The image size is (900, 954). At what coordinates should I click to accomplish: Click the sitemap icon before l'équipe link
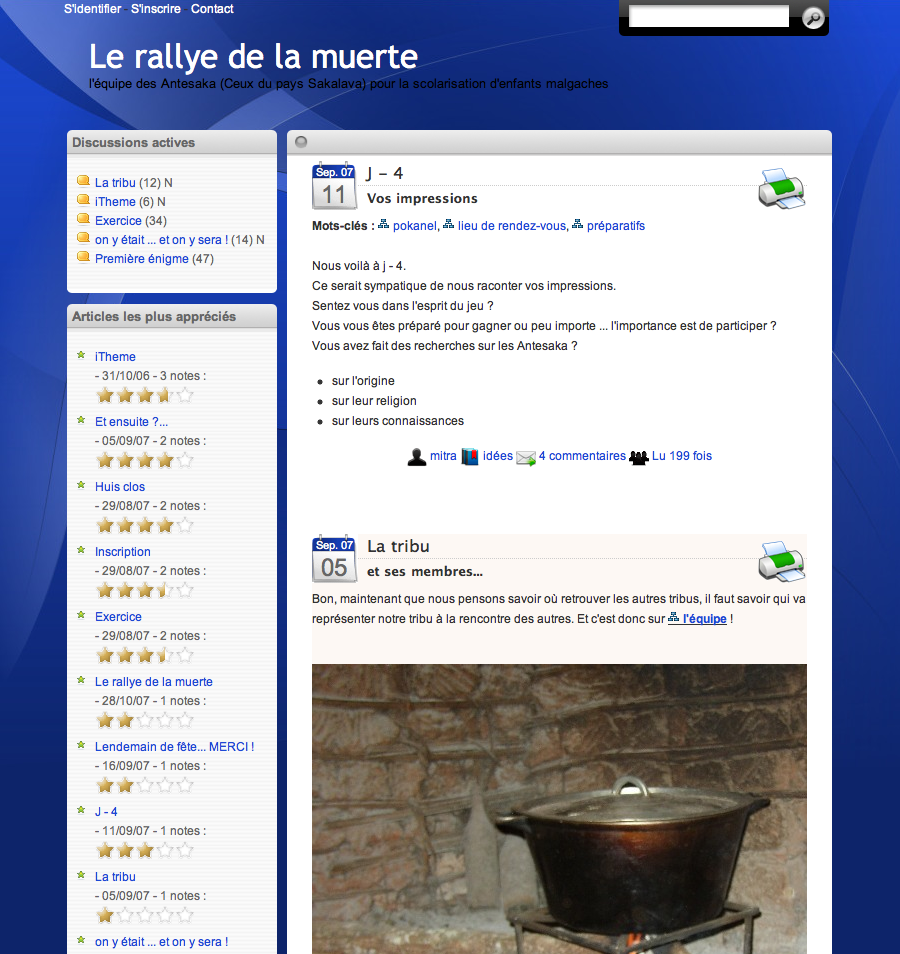tap(674, 618)
